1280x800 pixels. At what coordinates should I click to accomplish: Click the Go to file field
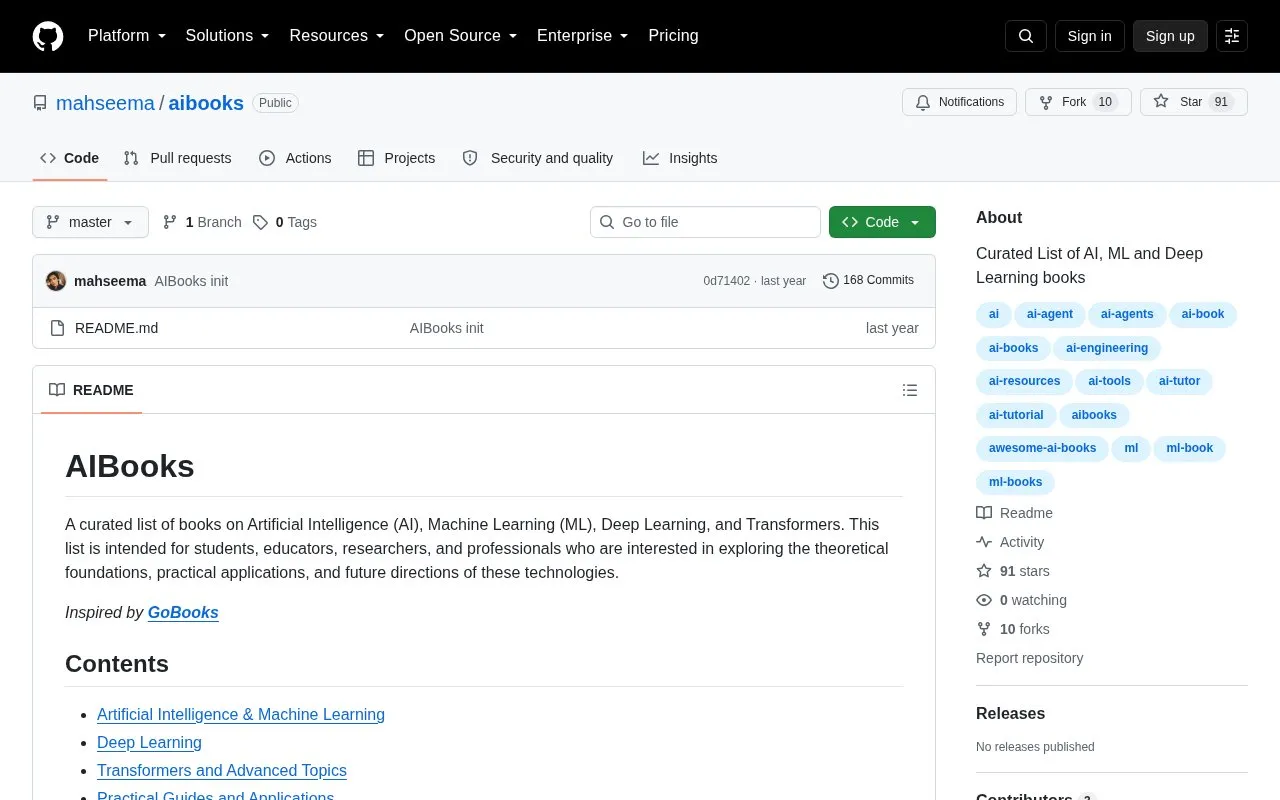pos(705,222)
